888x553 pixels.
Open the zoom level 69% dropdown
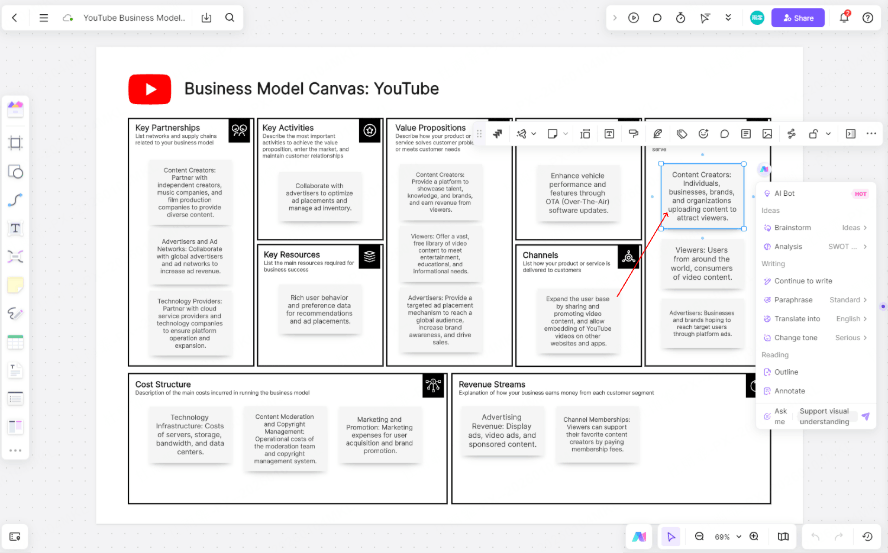(x=728, y=537)
